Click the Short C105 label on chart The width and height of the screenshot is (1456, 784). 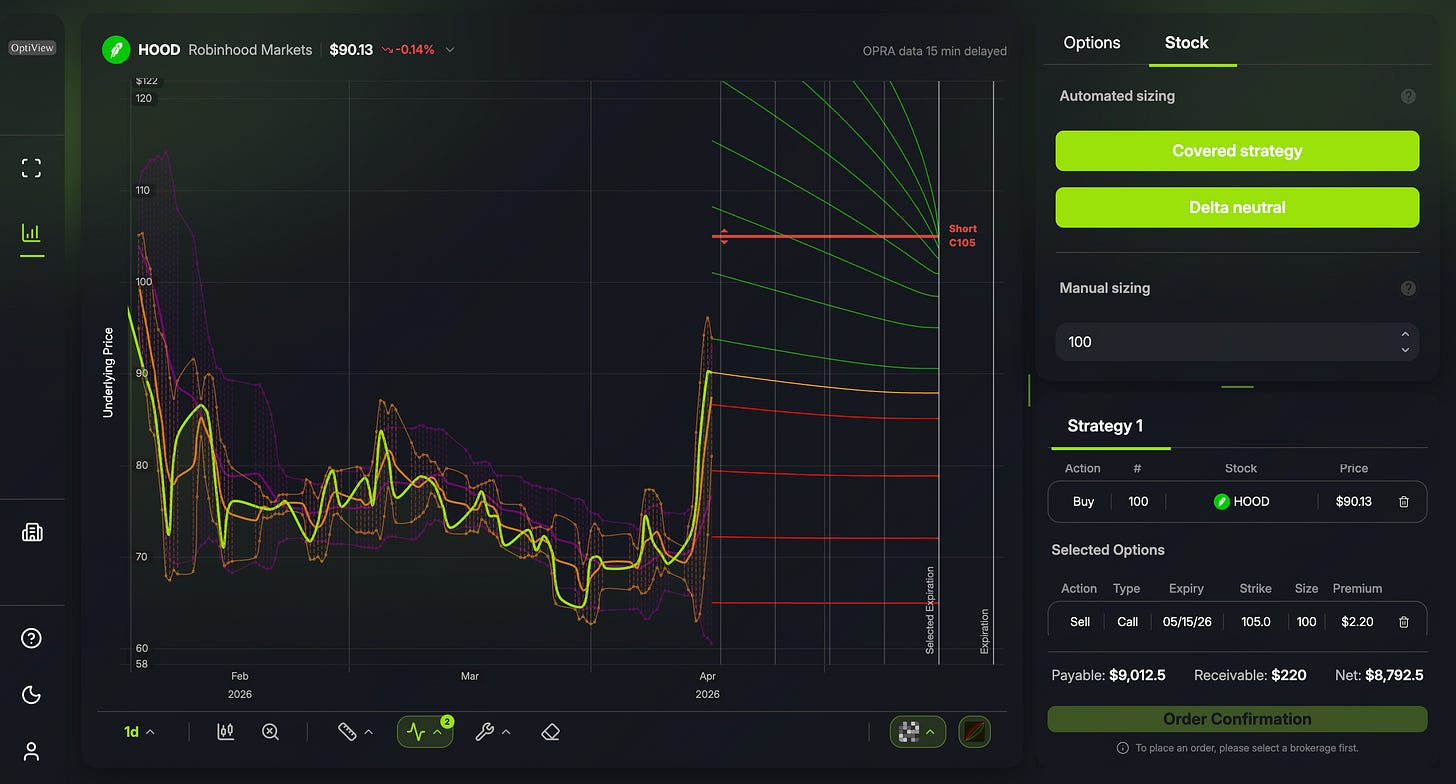pyautogui.click(x=962, y=236)
